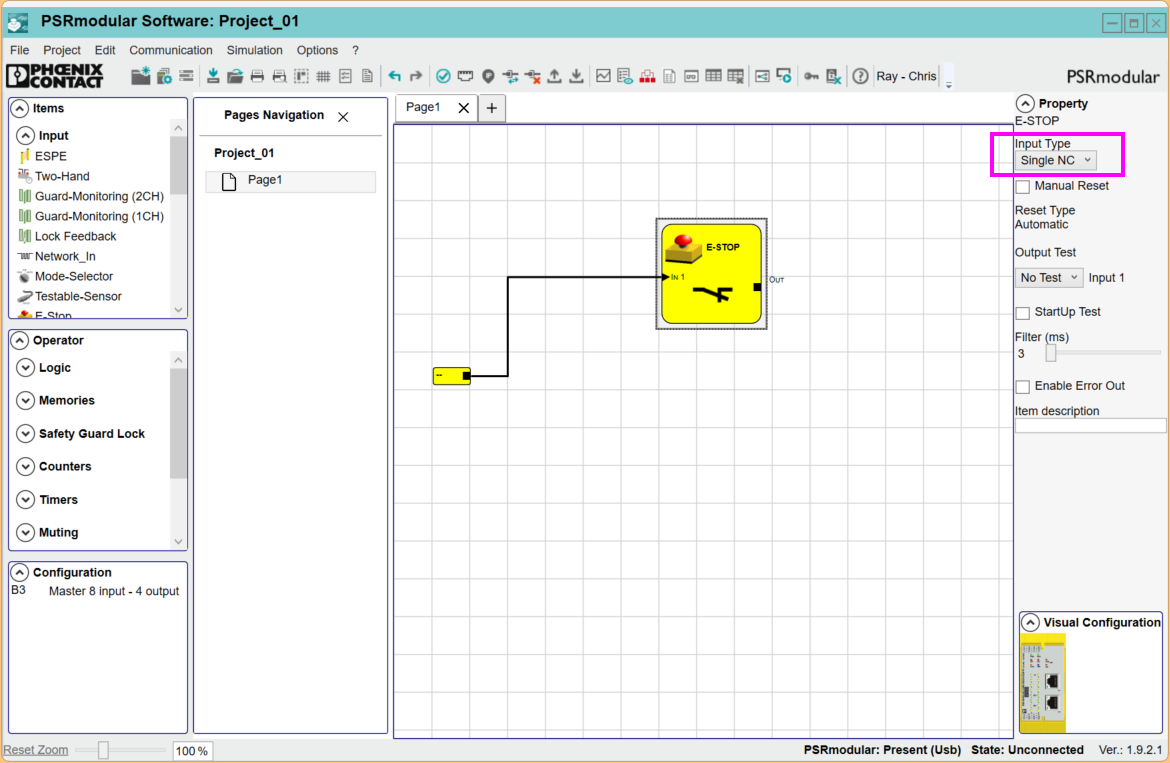Click the Reset Zoom link
The height and width of the screenshot is (763, 1170).
(x=36, y=750)
